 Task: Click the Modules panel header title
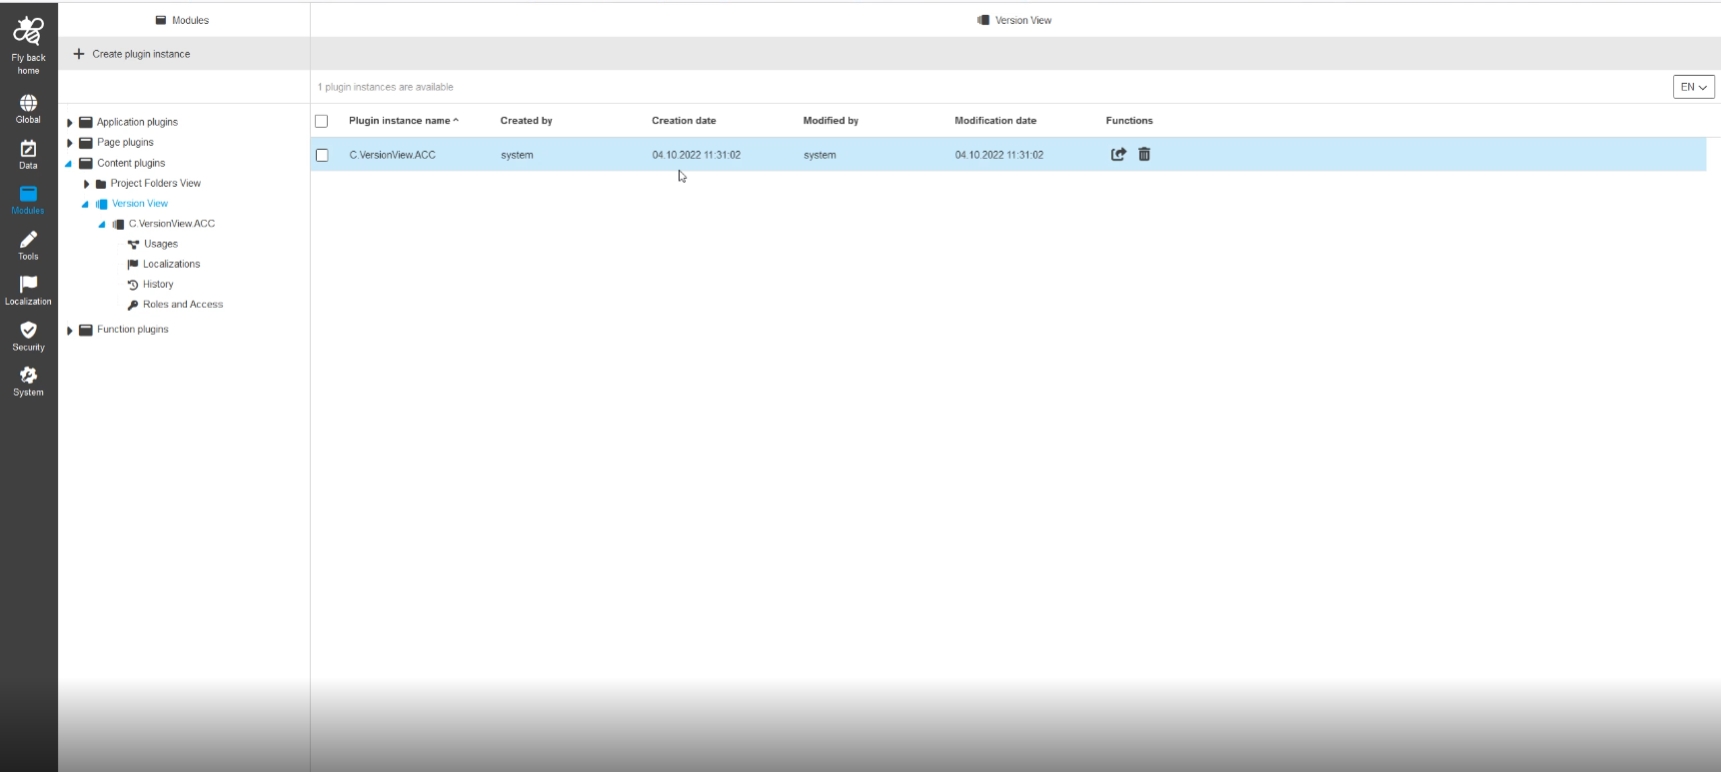click(190, 20)
